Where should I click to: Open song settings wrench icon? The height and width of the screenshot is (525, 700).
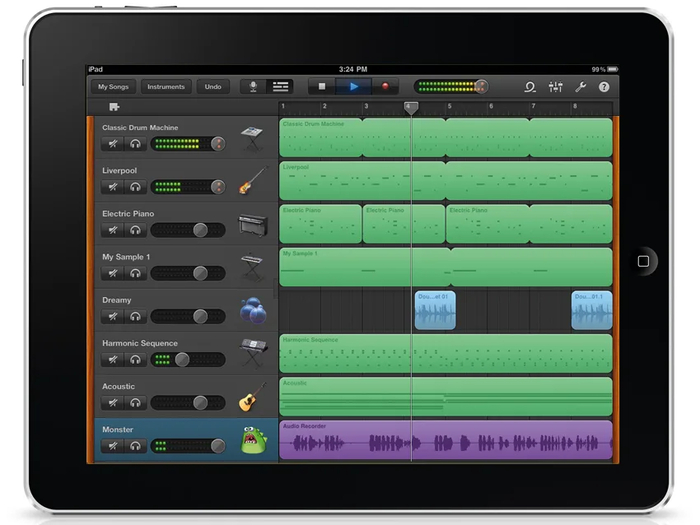[580, 87]
